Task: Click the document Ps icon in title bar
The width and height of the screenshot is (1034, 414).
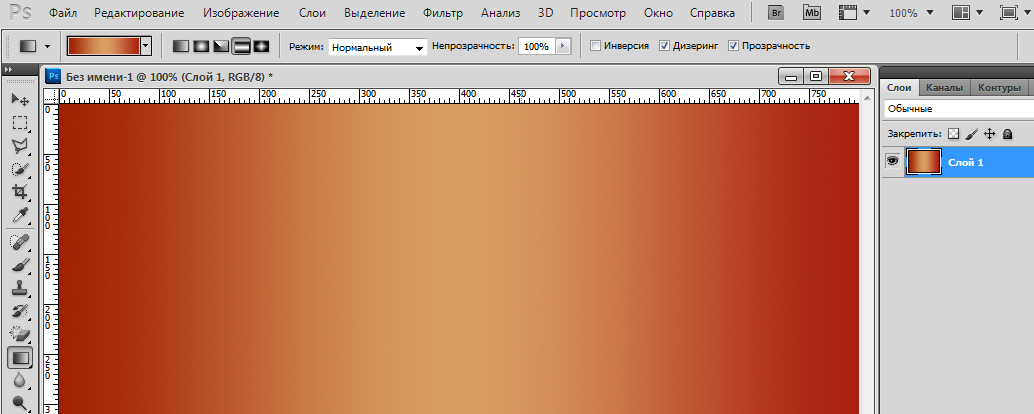Action: [53, 76]
